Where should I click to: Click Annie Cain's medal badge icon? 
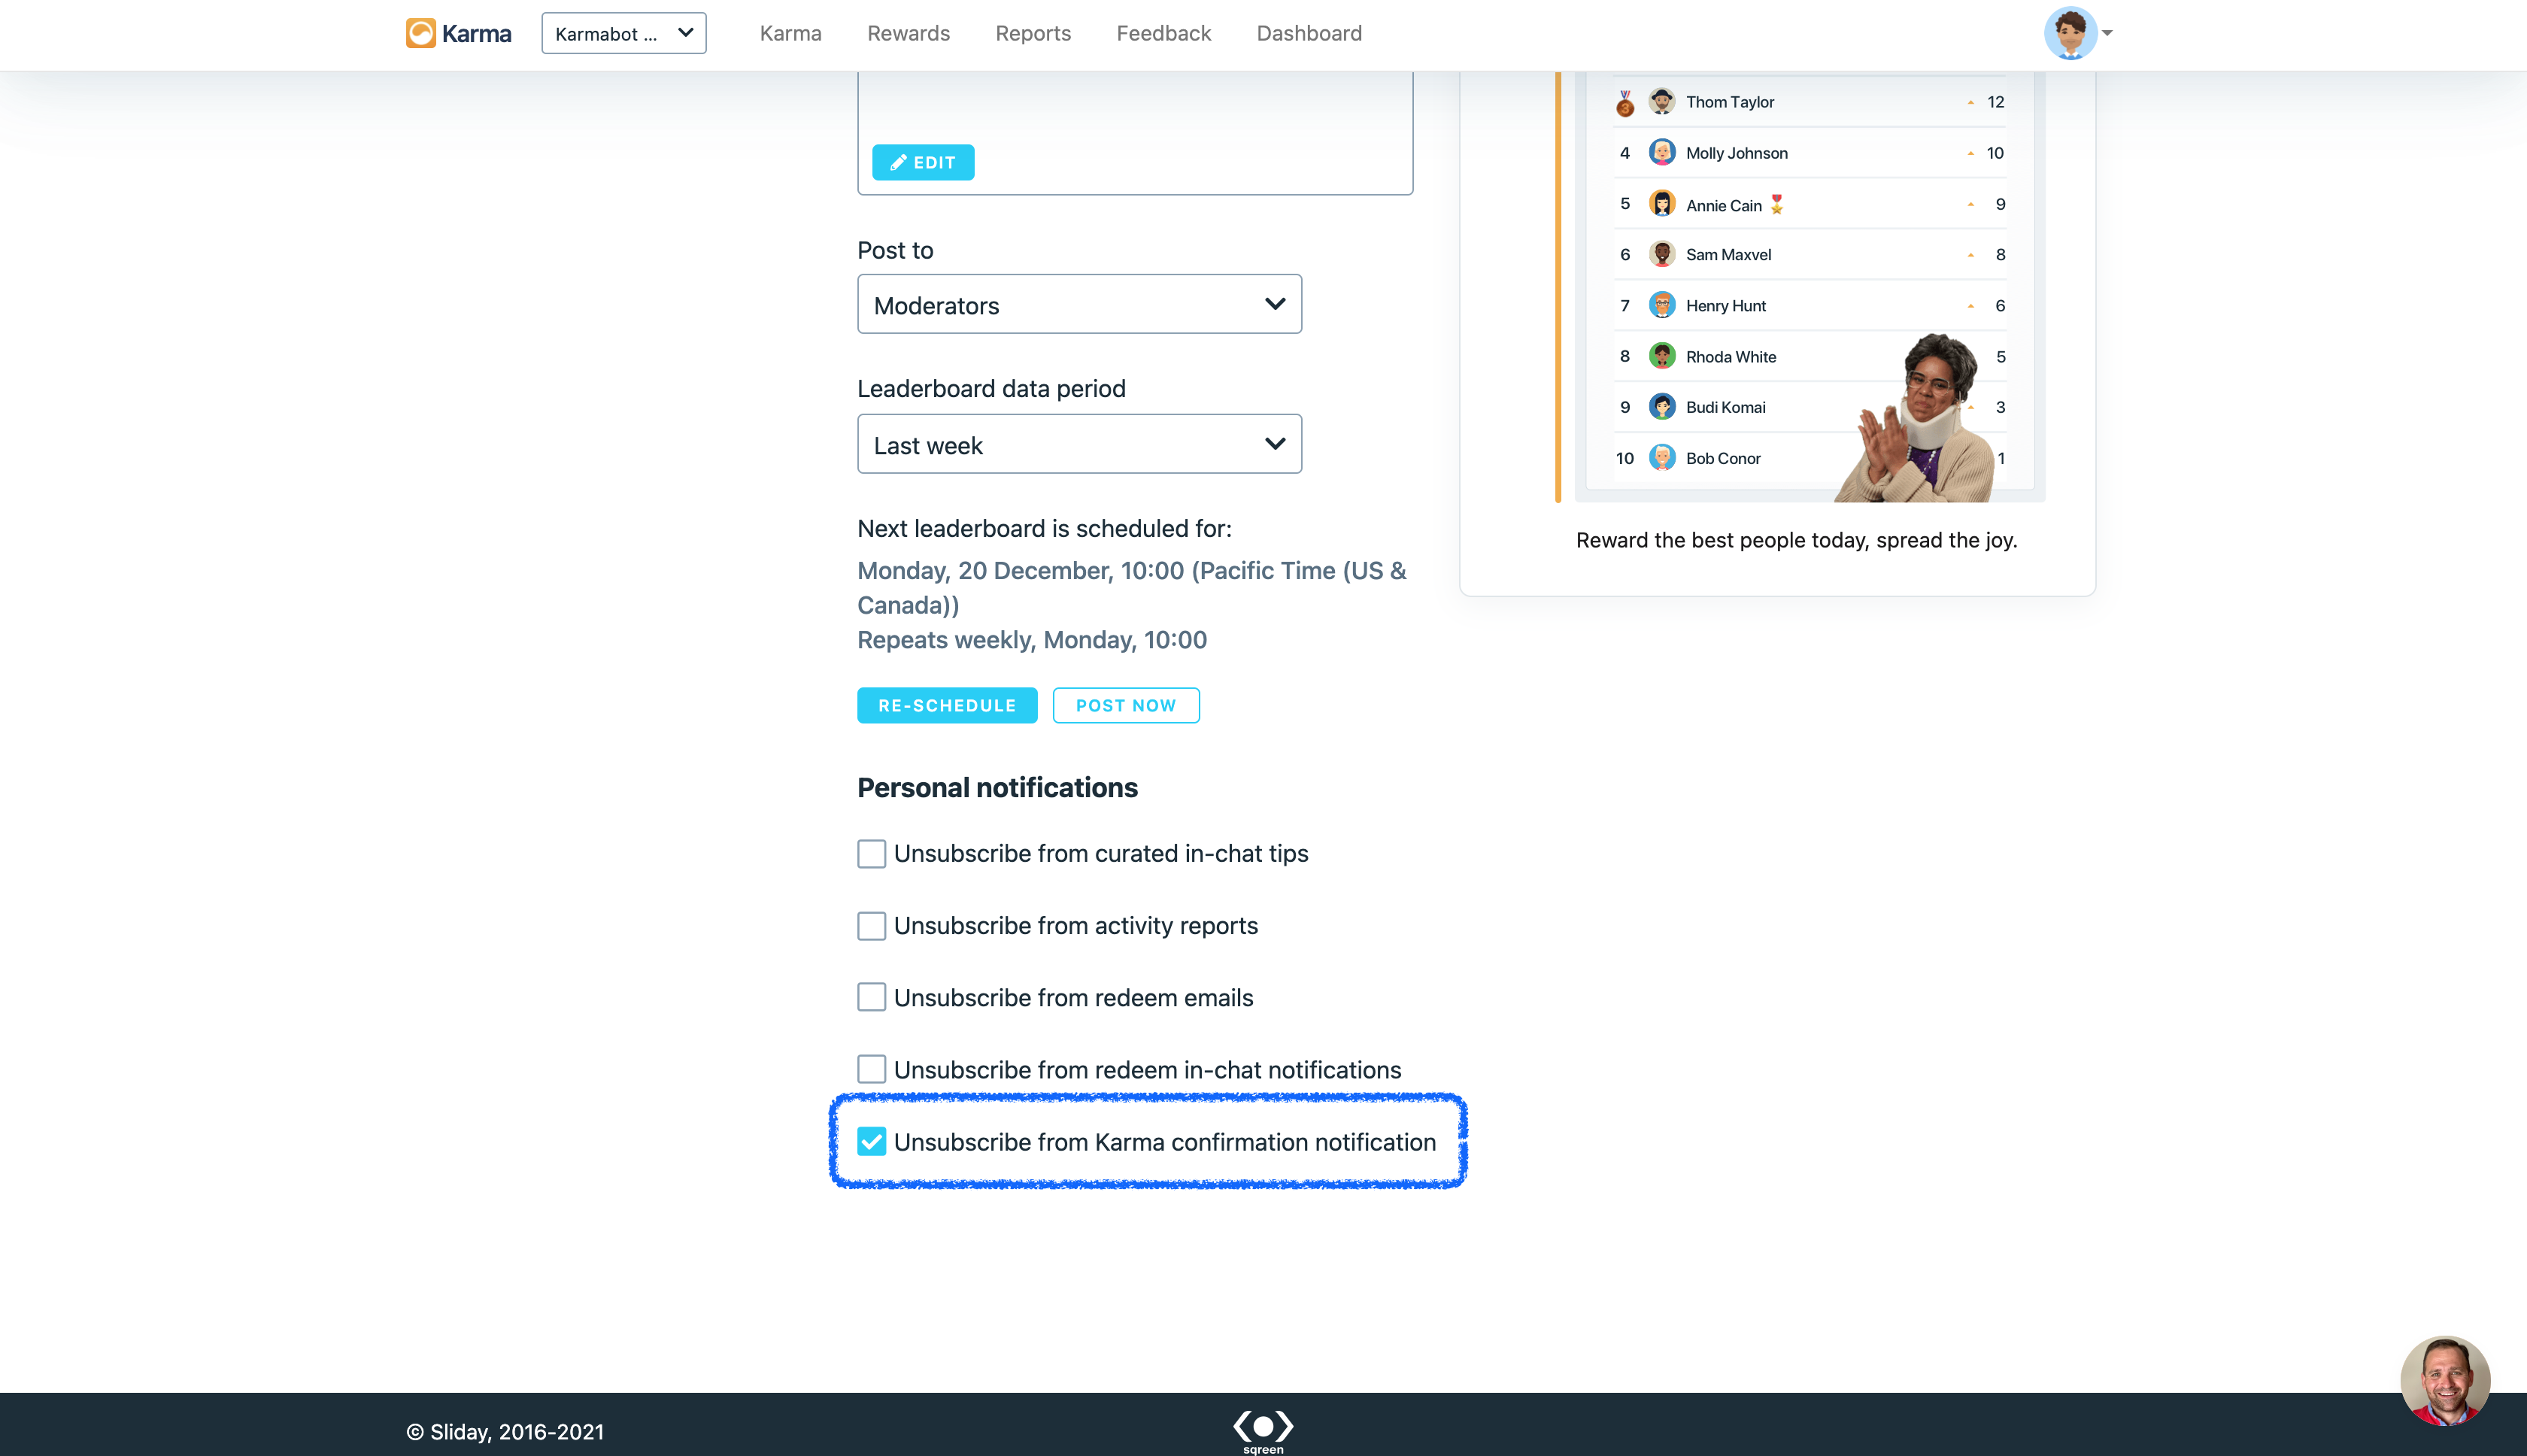(x=1776, y=204)
